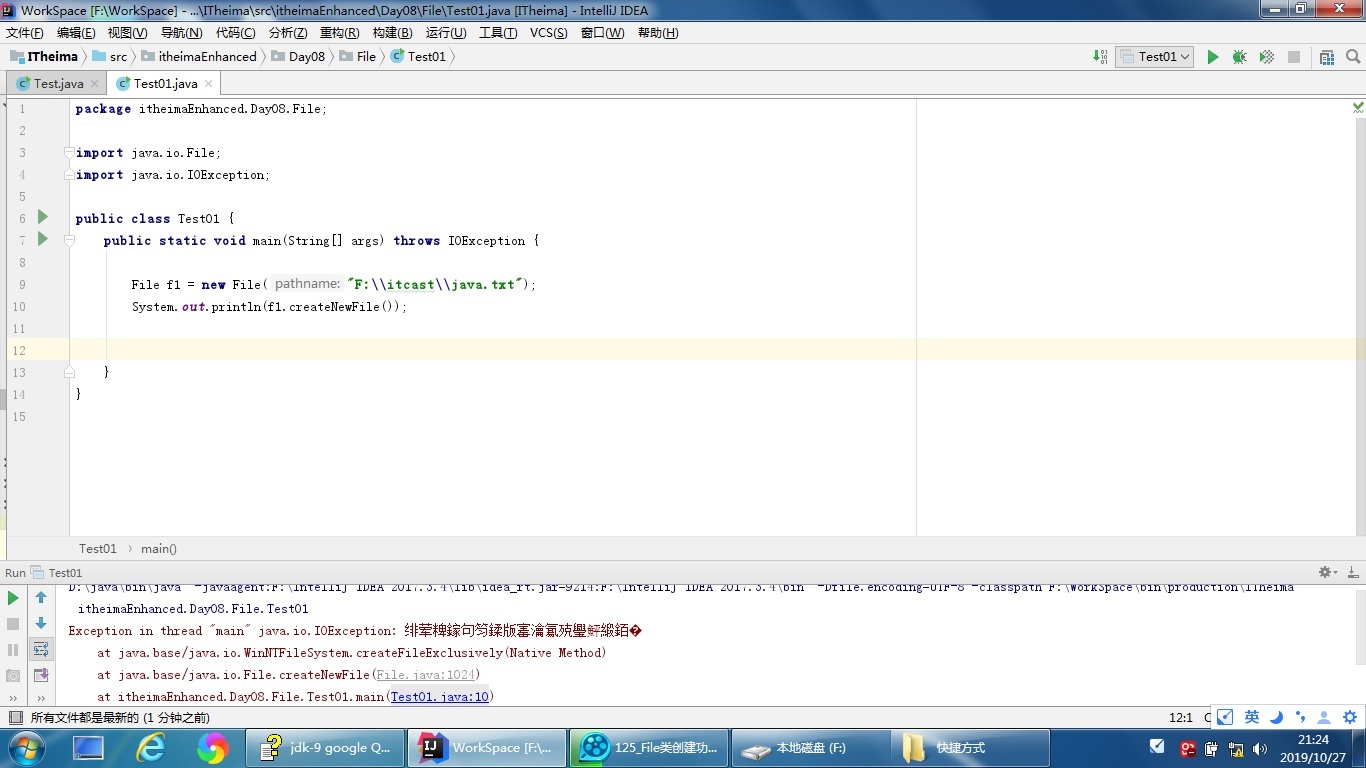Image resolution: width=1366 pixels, height=768 pixels.
Task: Open the 代码(C) menu
Action: (236, 33)
